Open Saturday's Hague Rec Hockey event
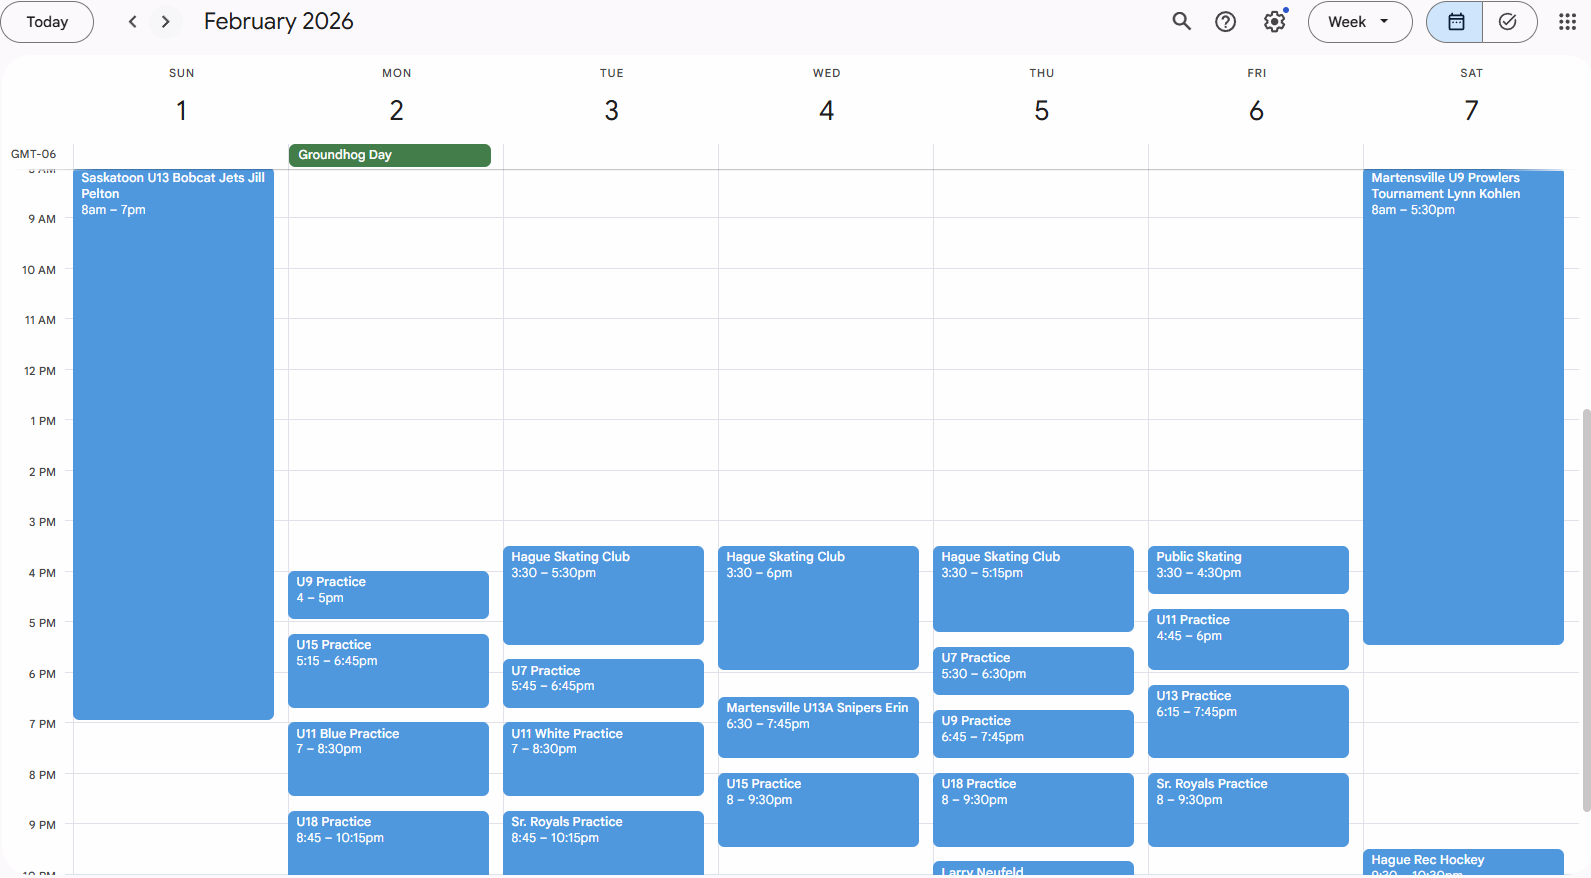1591x878 pixels. pos(1462,862)
